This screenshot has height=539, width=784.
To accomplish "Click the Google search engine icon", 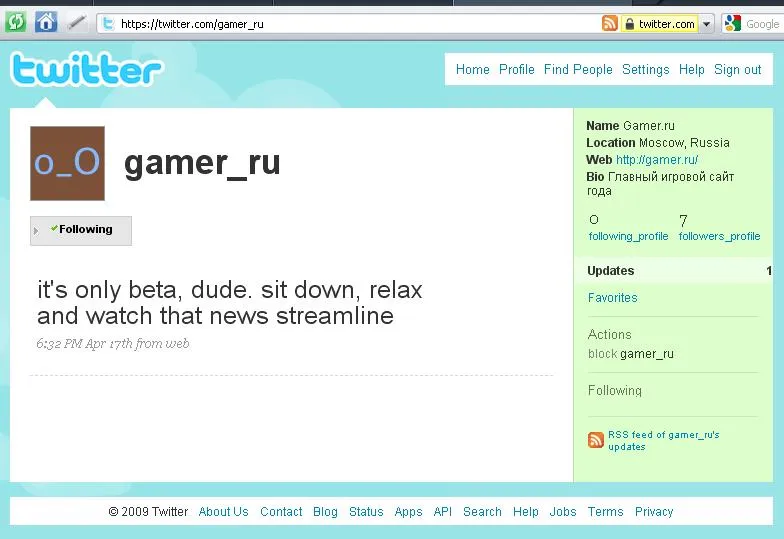I will [x=732, y=24].
